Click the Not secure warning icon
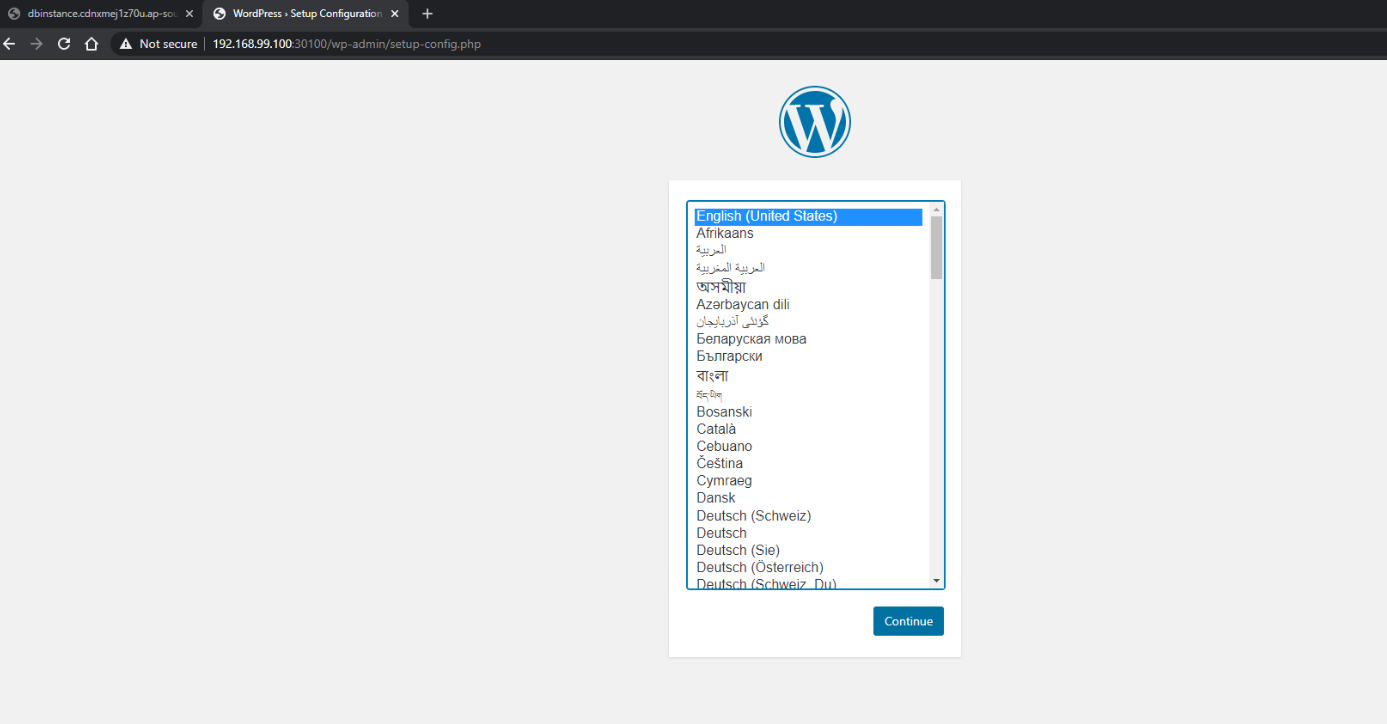1387x724 pixels. [x=126, y=44]
